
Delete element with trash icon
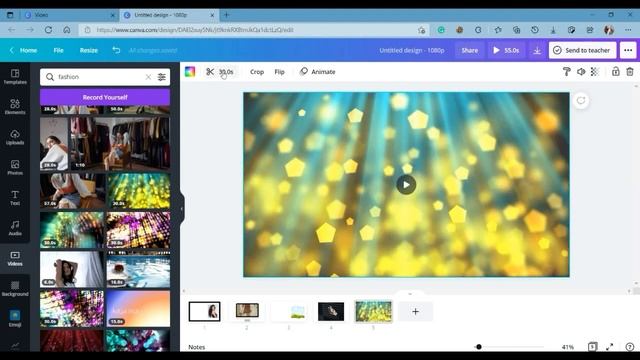630,71
